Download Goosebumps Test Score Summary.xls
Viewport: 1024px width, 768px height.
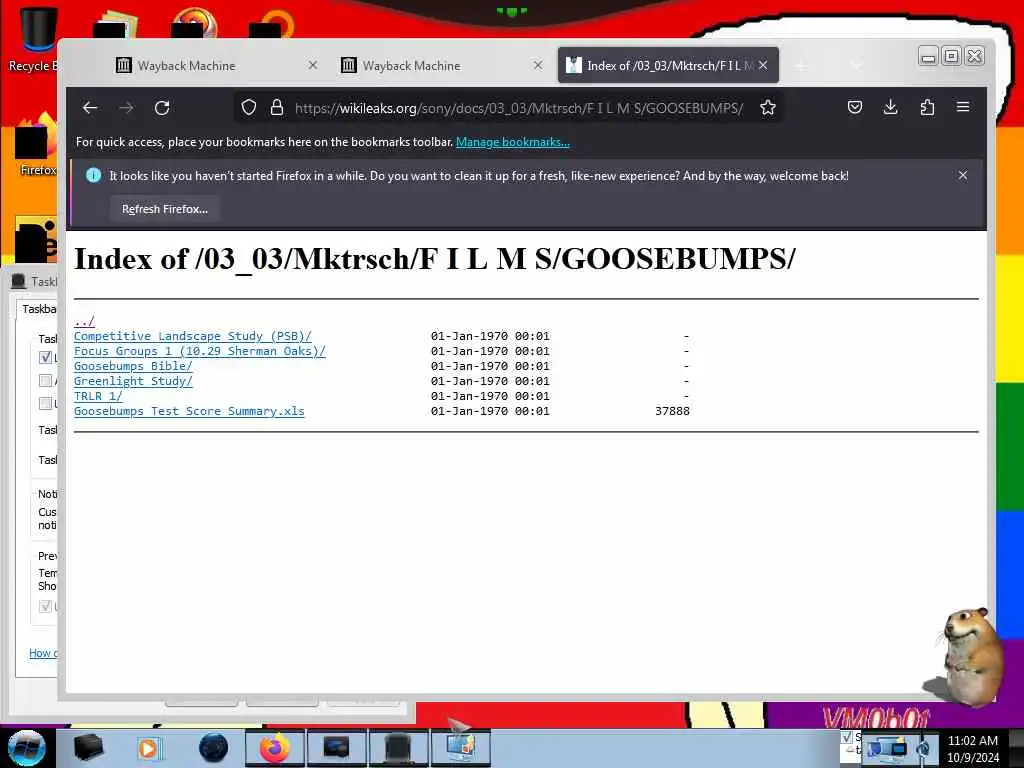(189, 411)
